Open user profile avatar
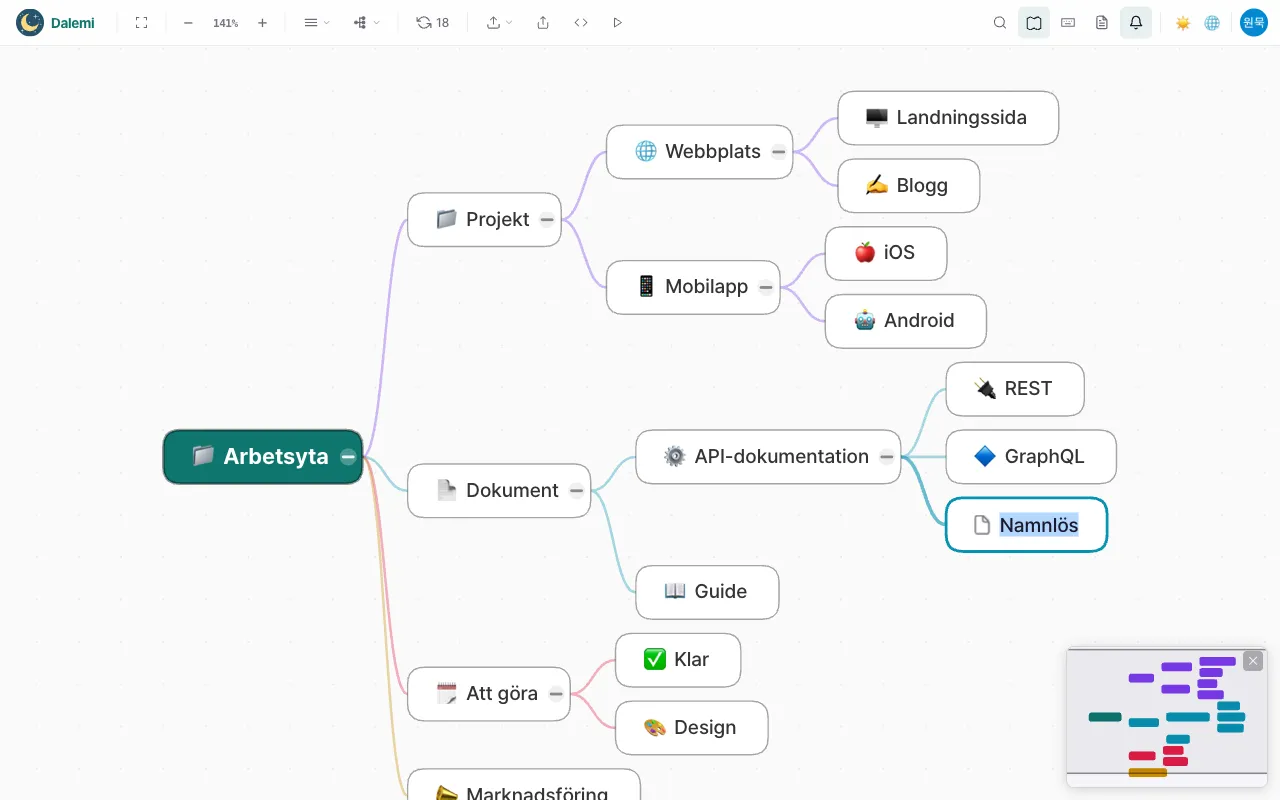 click(1254, 22)
